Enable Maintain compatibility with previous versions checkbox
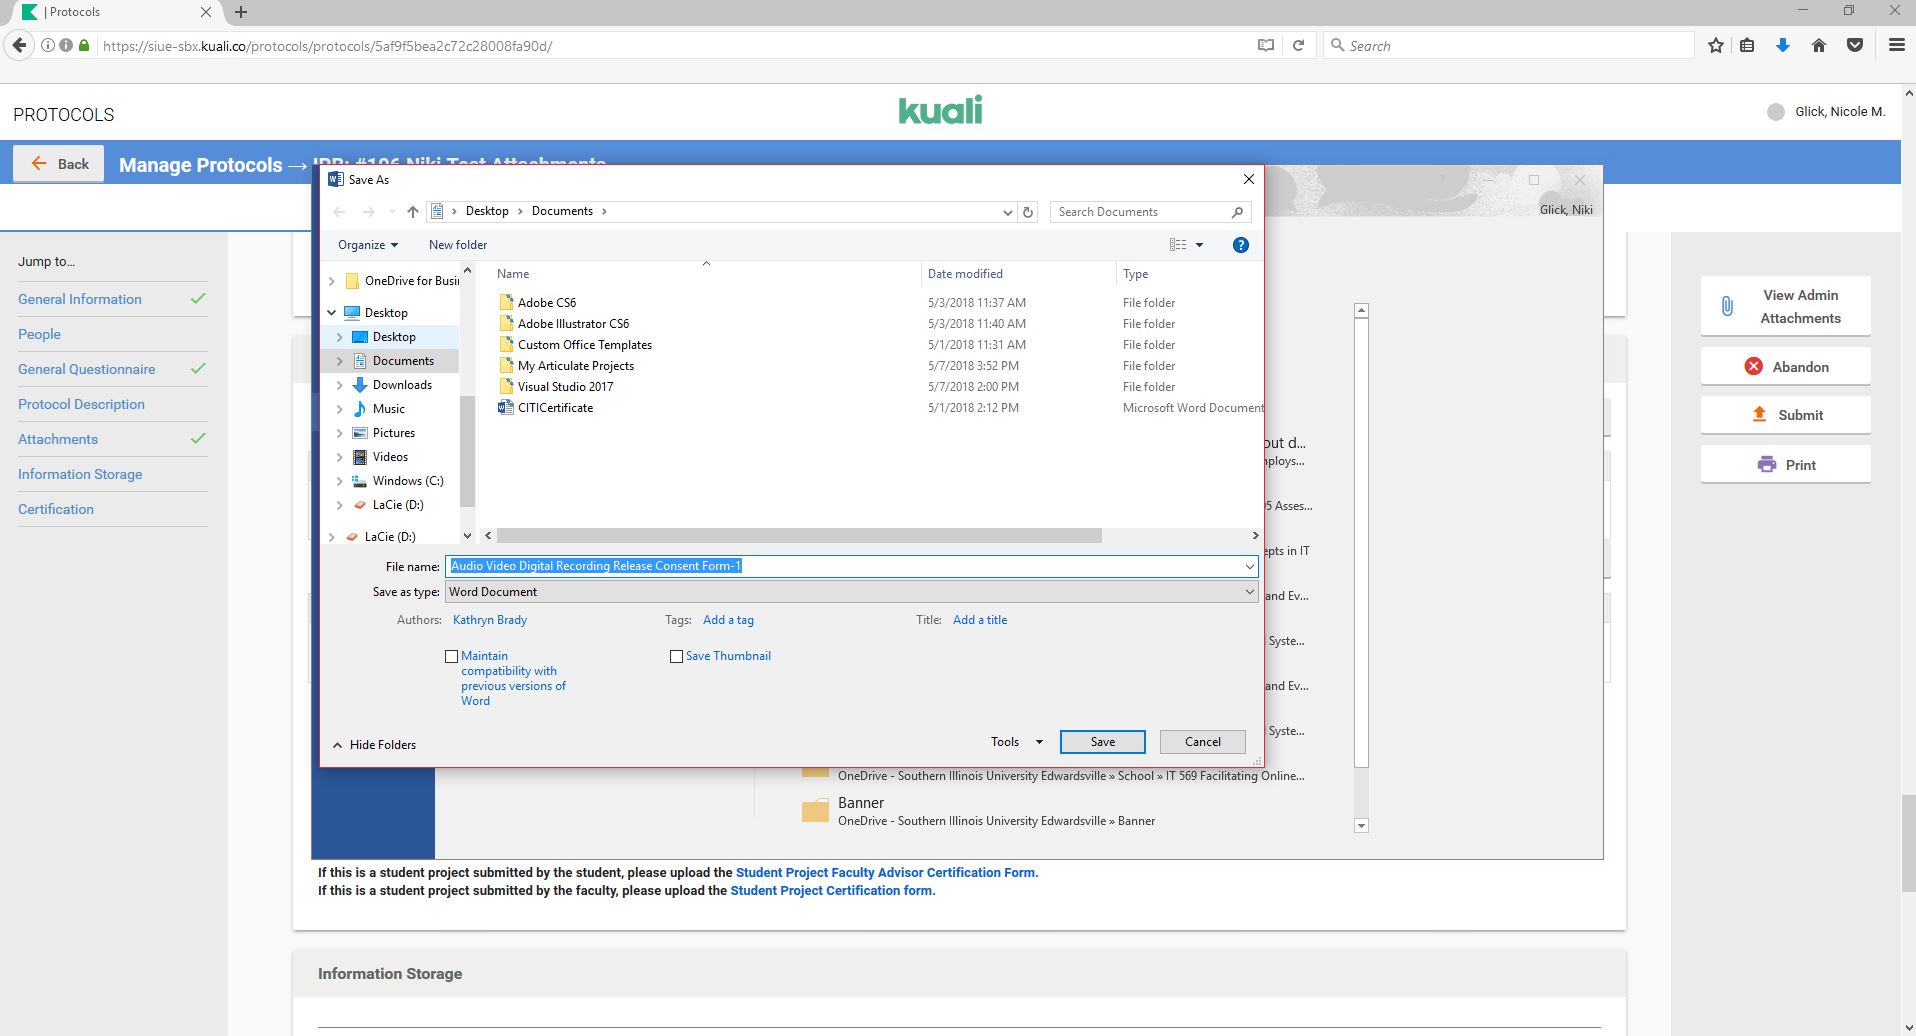Viewport: 1916px width, 1036px height. (x=452, y=657)
